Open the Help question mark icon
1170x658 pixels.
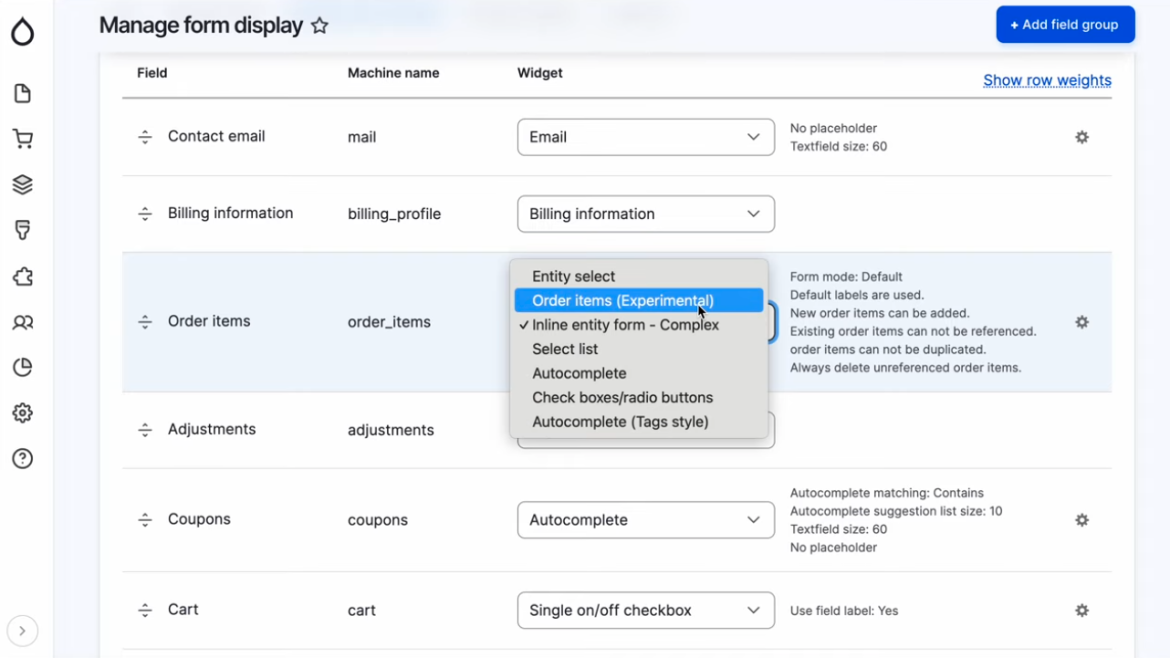[22, 458]
